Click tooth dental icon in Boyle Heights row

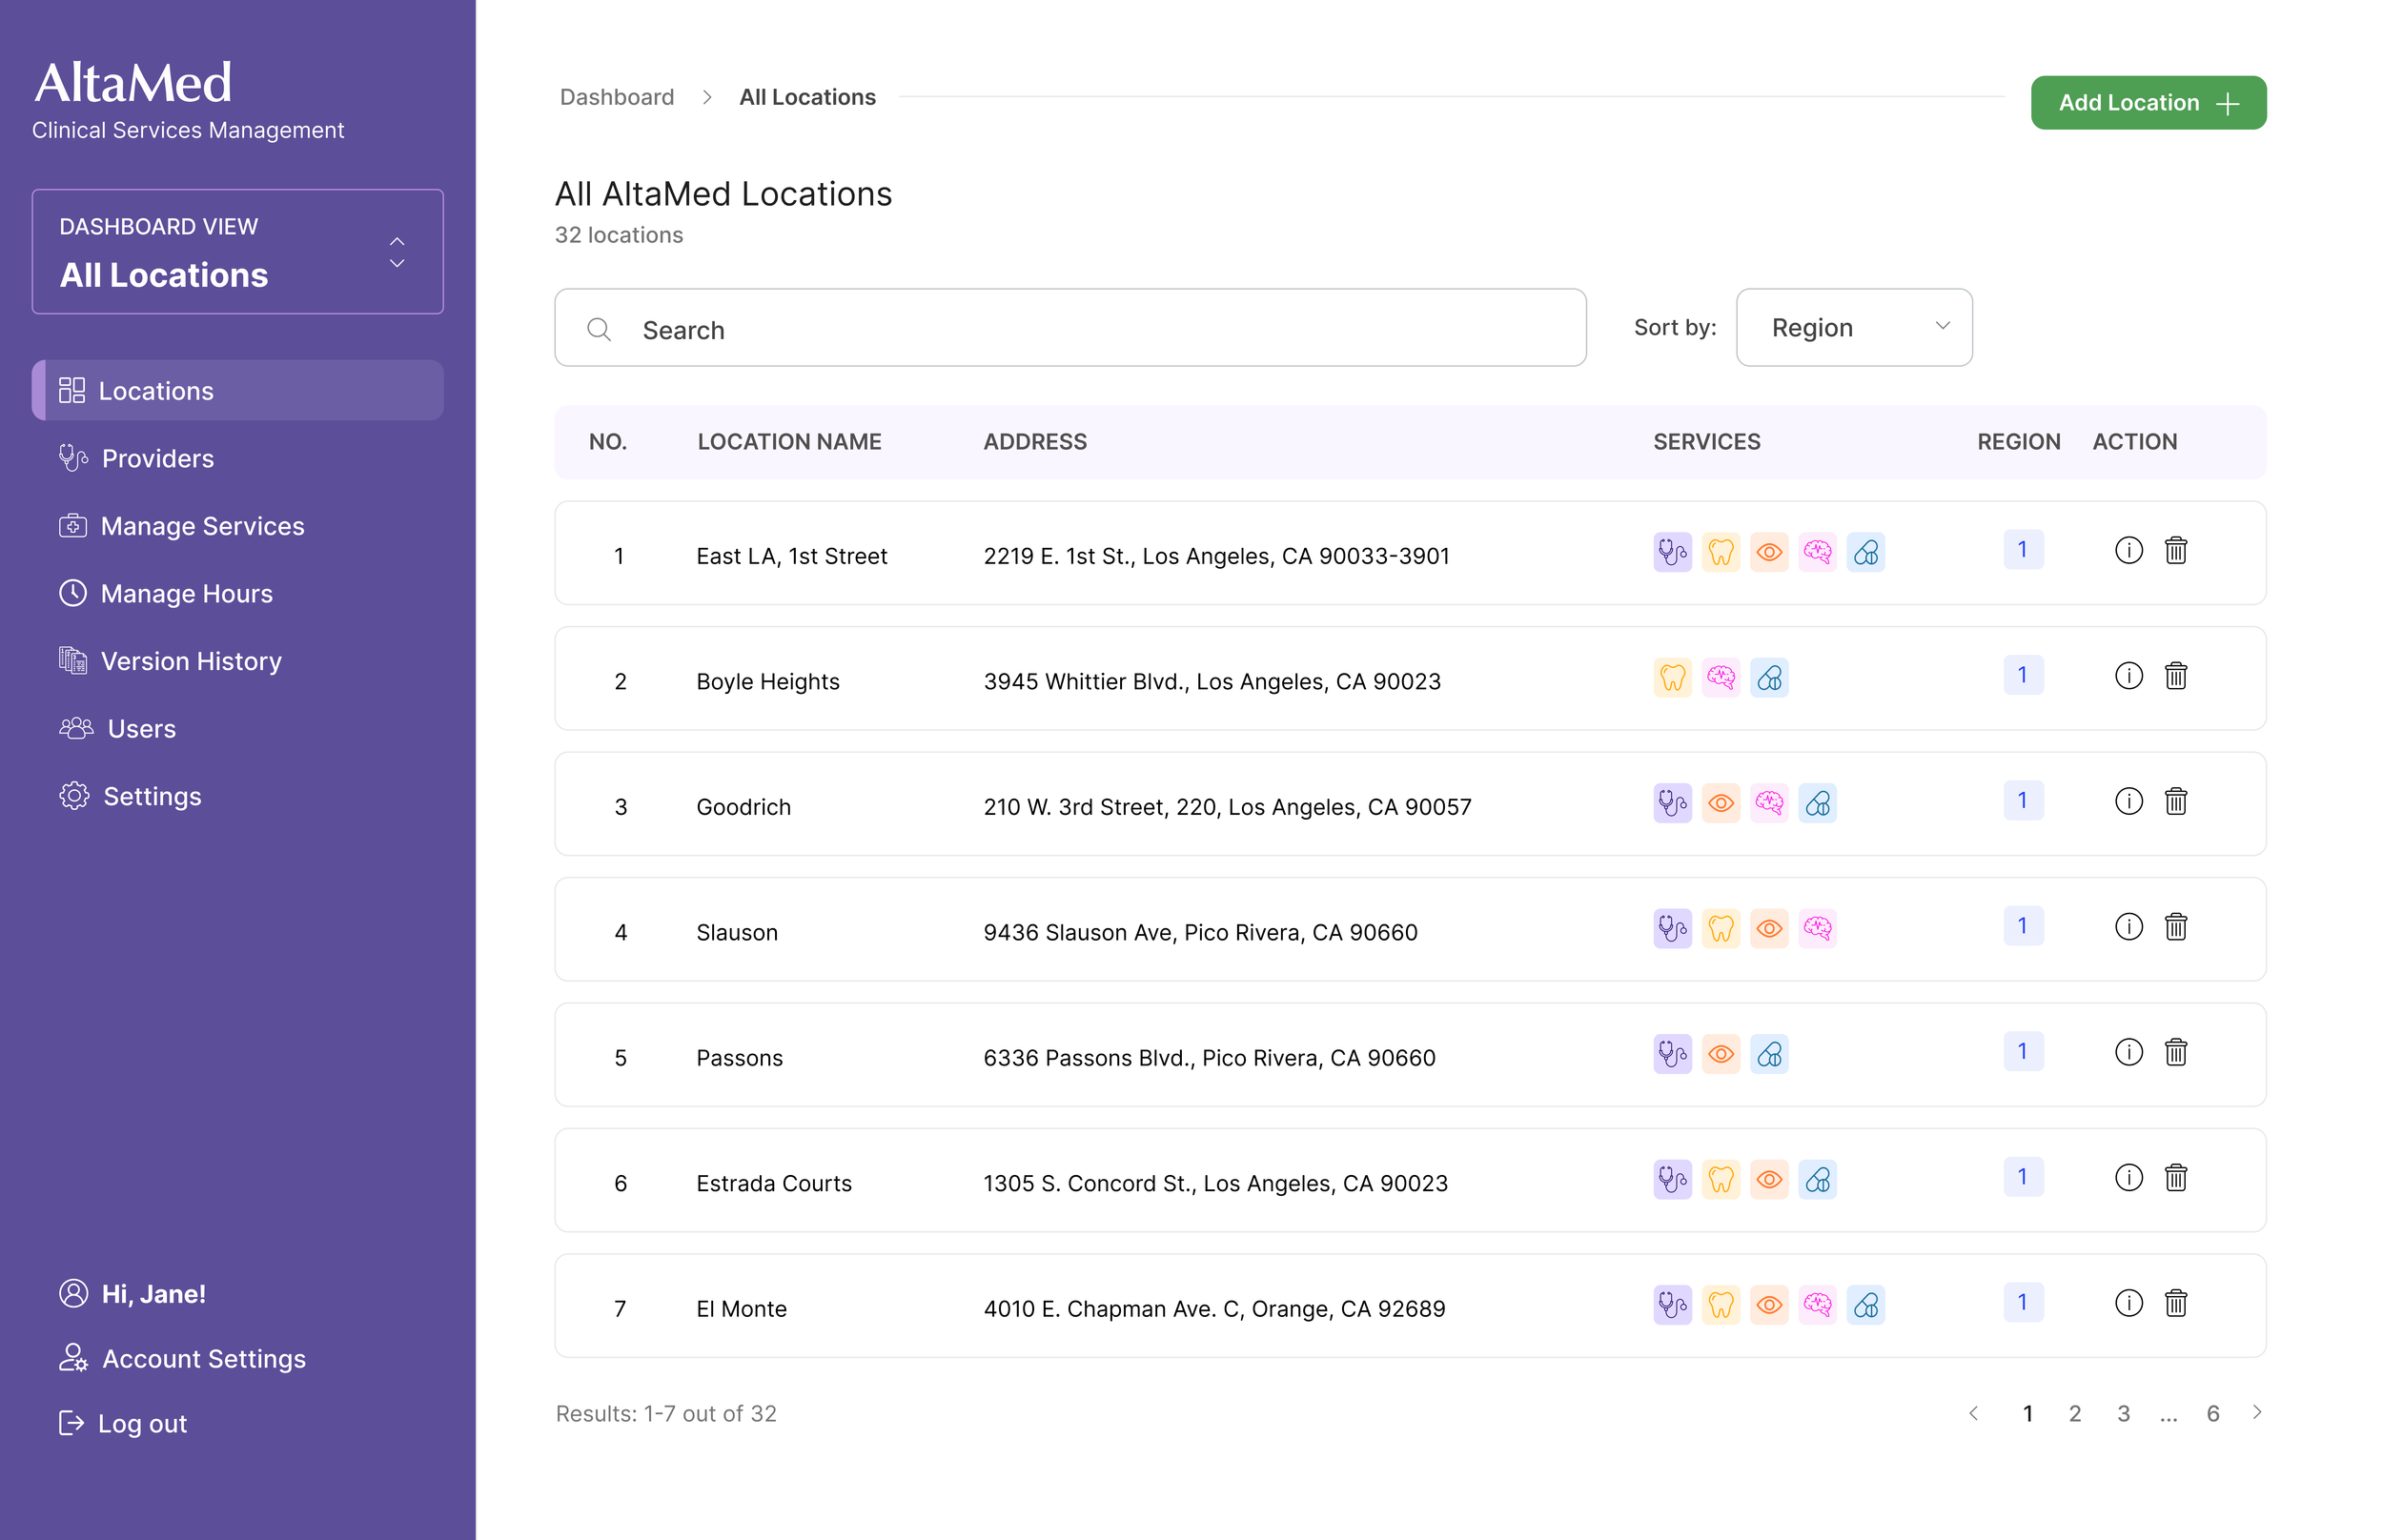[x=1672, y=678]
